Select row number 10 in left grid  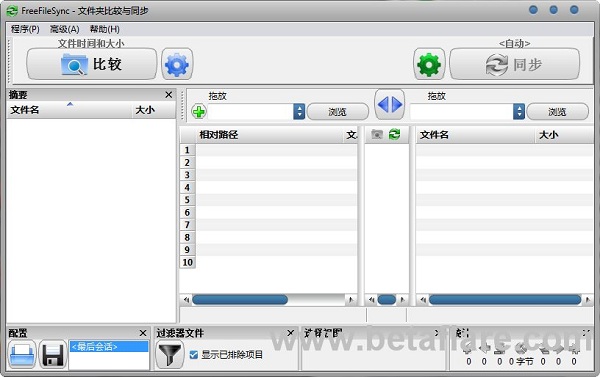(187, 262)
